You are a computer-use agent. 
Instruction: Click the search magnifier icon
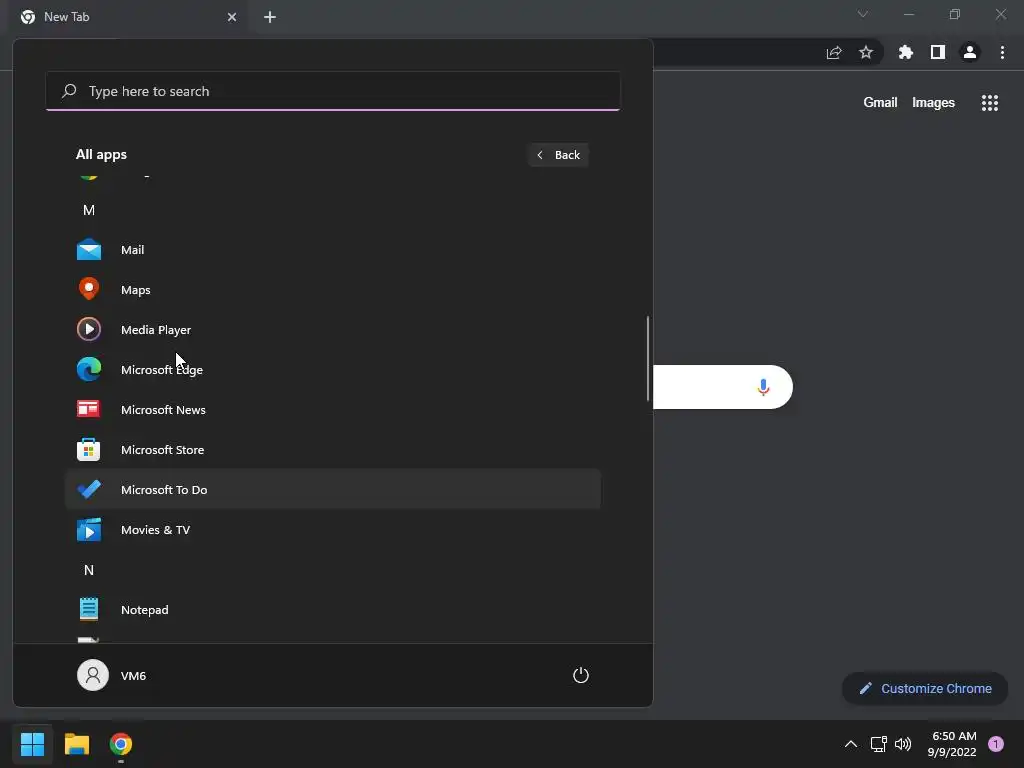[x=69, y=91]
